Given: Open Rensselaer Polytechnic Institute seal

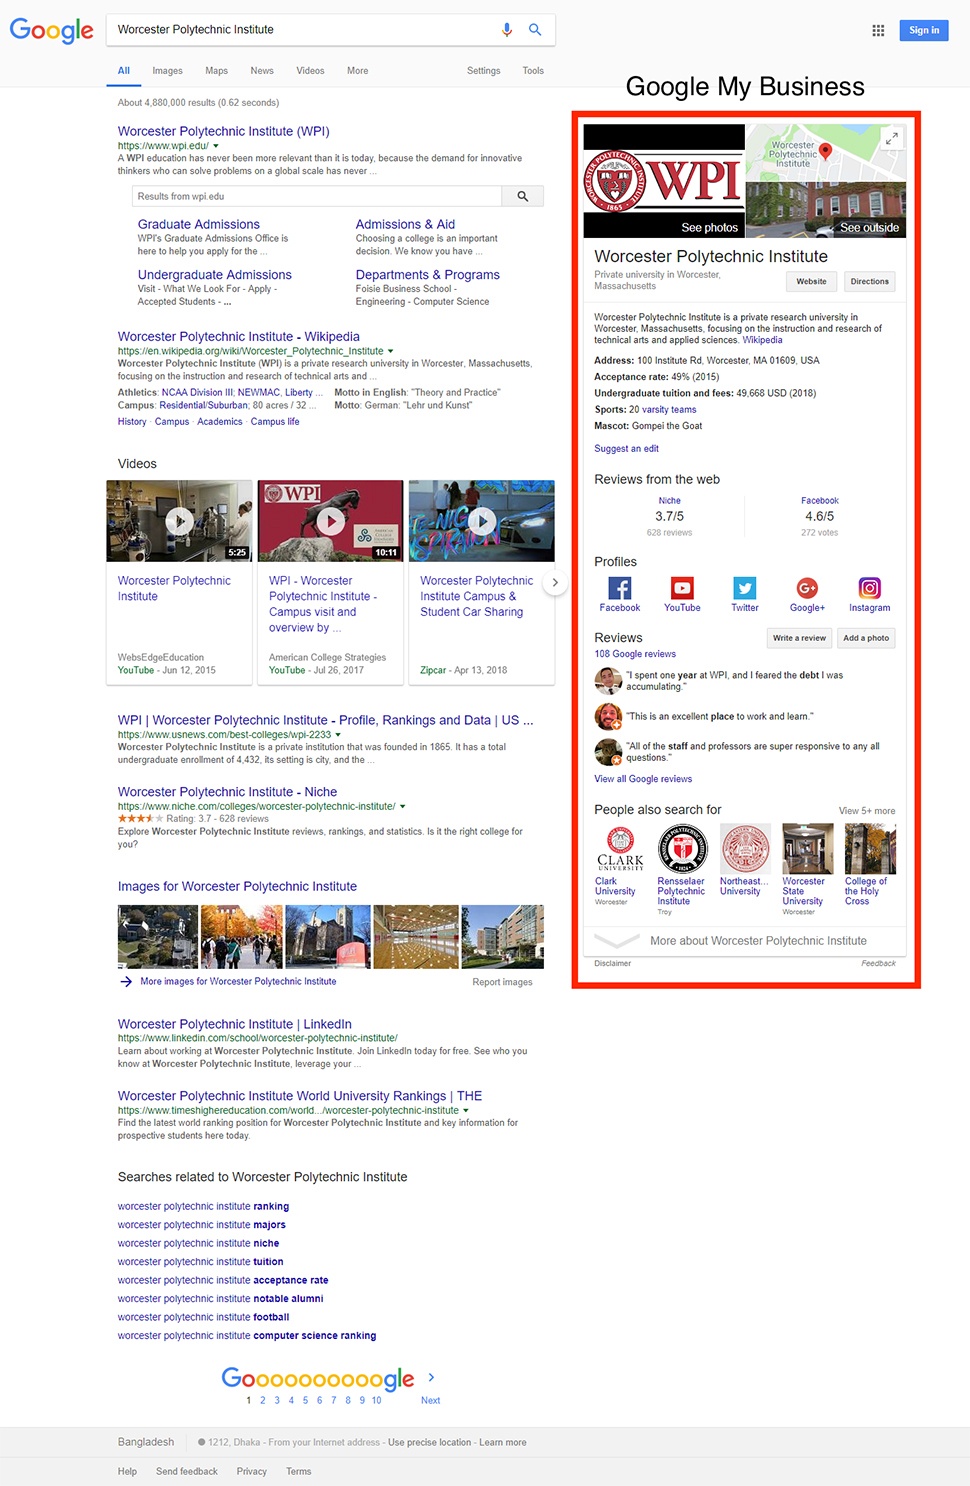Looking at the screenshot, I should 683,849.
